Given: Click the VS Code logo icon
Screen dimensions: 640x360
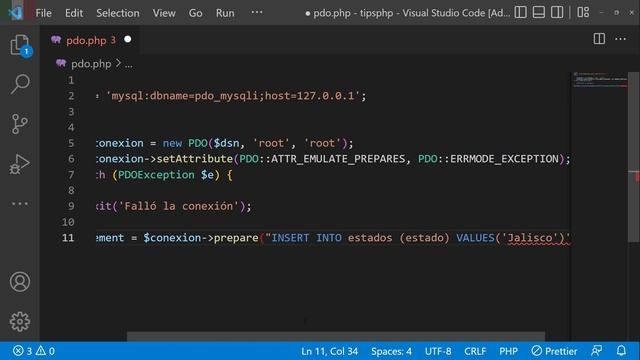Looking at the screenshot, I should 16,13.
